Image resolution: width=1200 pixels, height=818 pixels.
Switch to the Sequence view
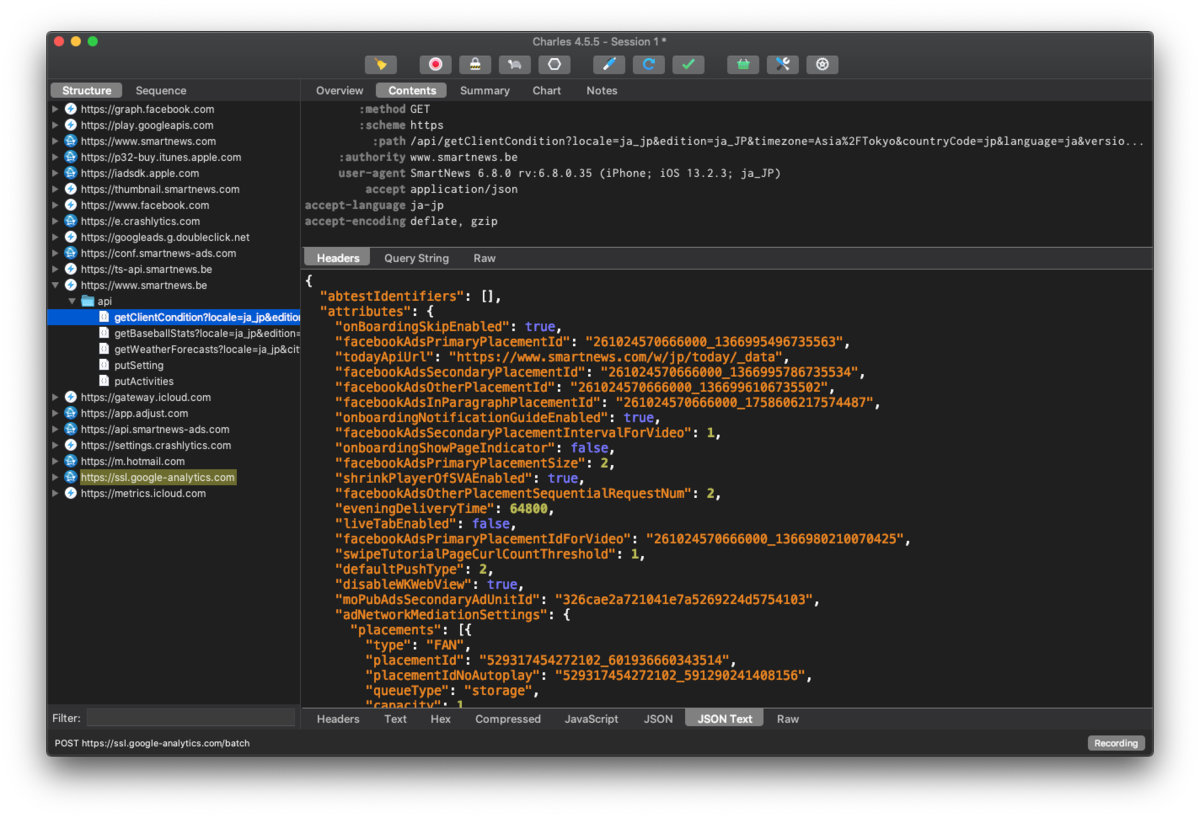pos(161,90)
